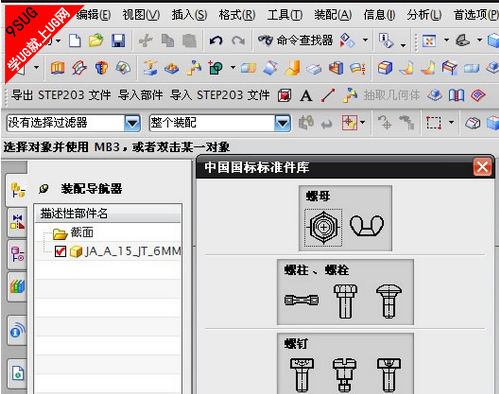
Task: Open the 首选项(P) menu
Action: [476, 15]
